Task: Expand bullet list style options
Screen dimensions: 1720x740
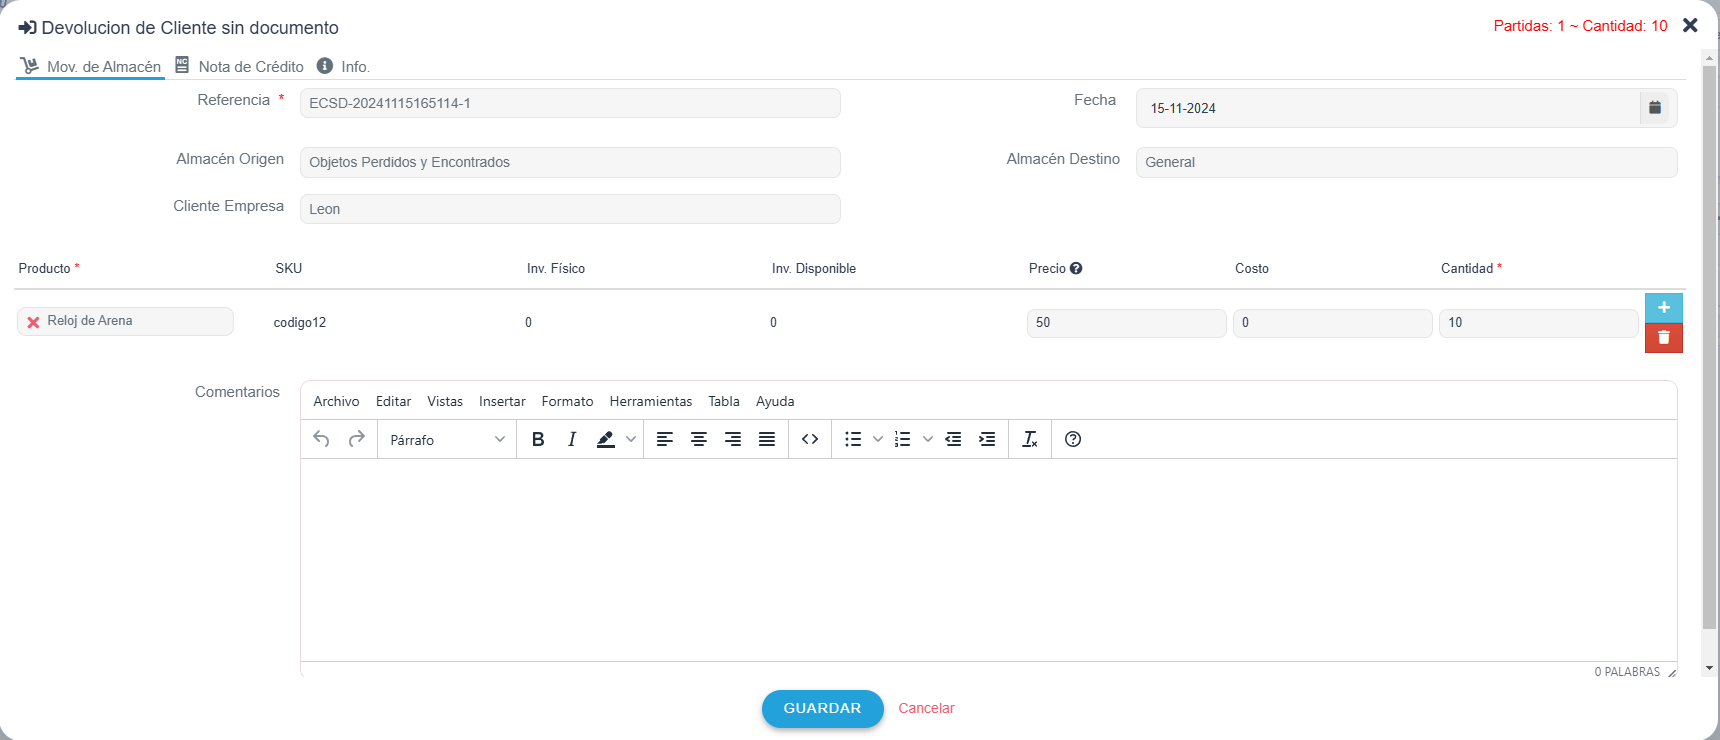Action: point(878,439)
